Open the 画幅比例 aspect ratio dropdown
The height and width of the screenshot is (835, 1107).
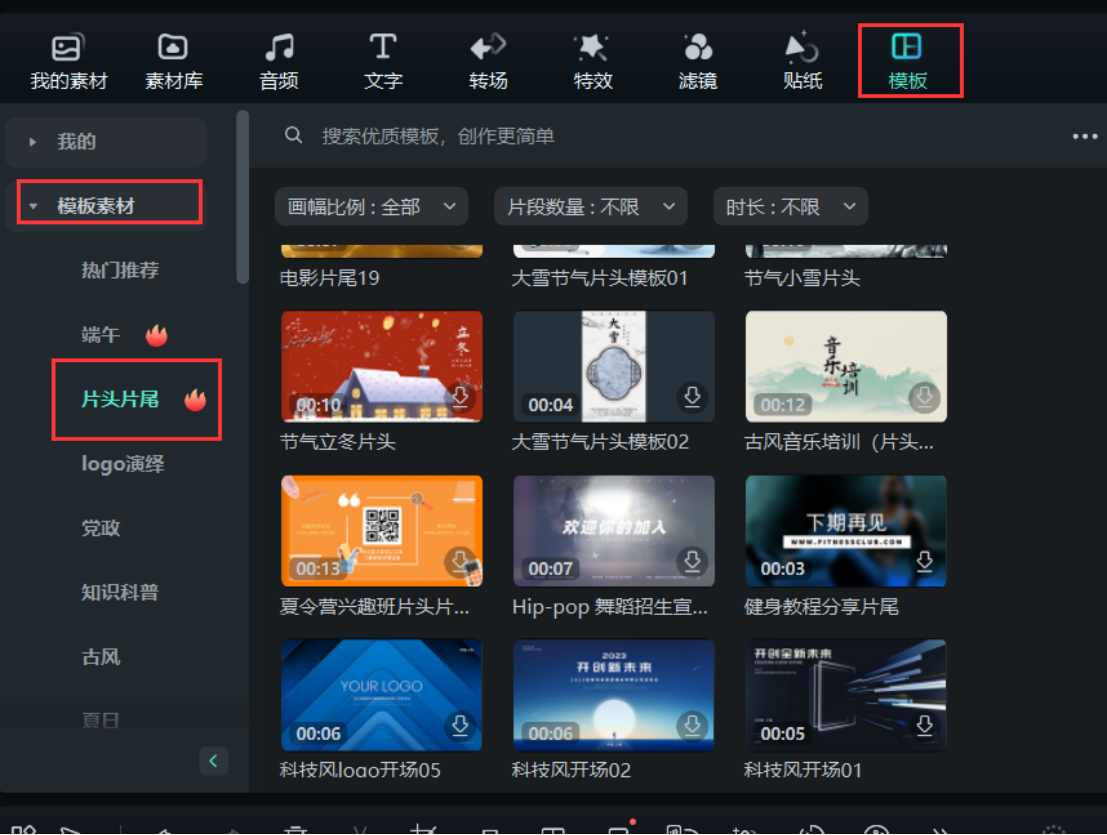pos(371,206)
